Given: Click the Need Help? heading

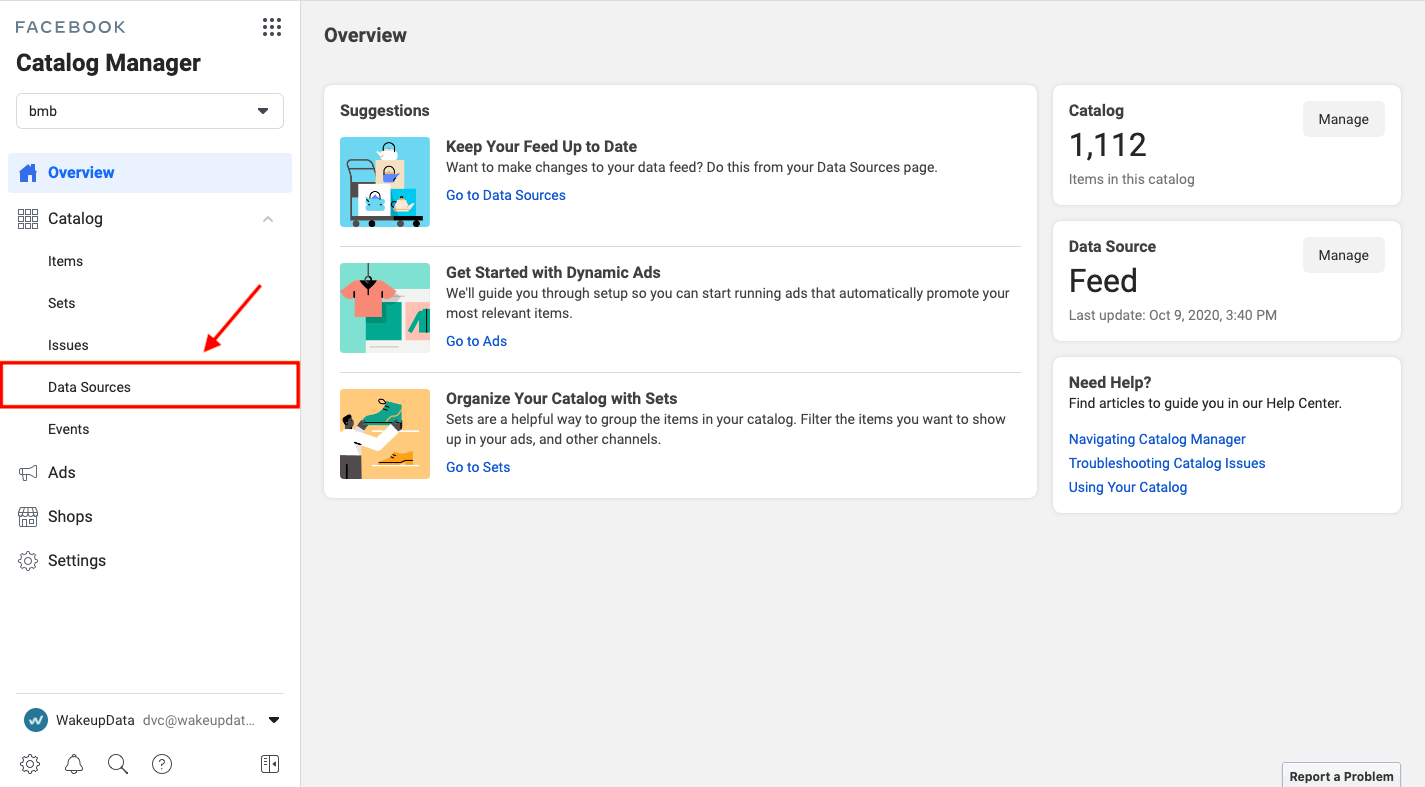Looking at the screenshot, I should tap(1110, 382).
